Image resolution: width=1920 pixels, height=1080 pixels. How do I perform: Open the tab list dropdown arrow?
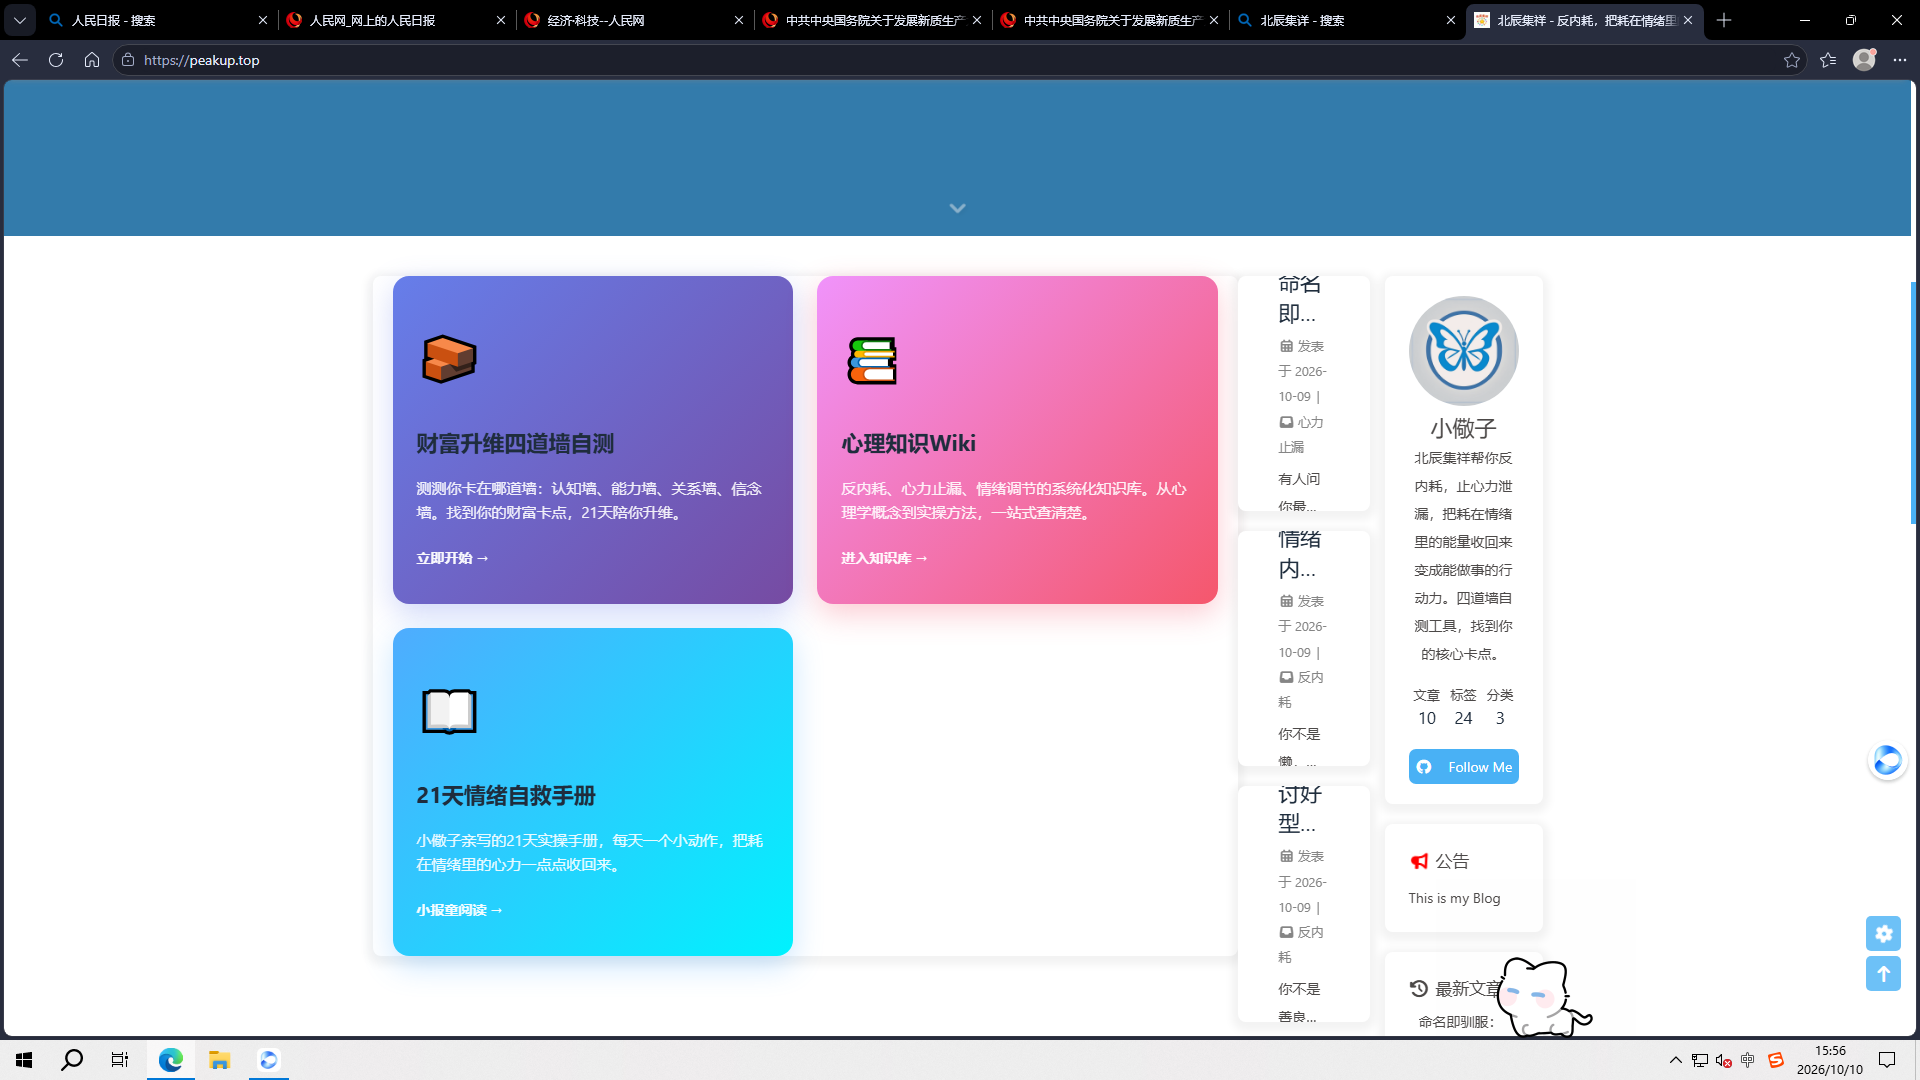[19, 20]
